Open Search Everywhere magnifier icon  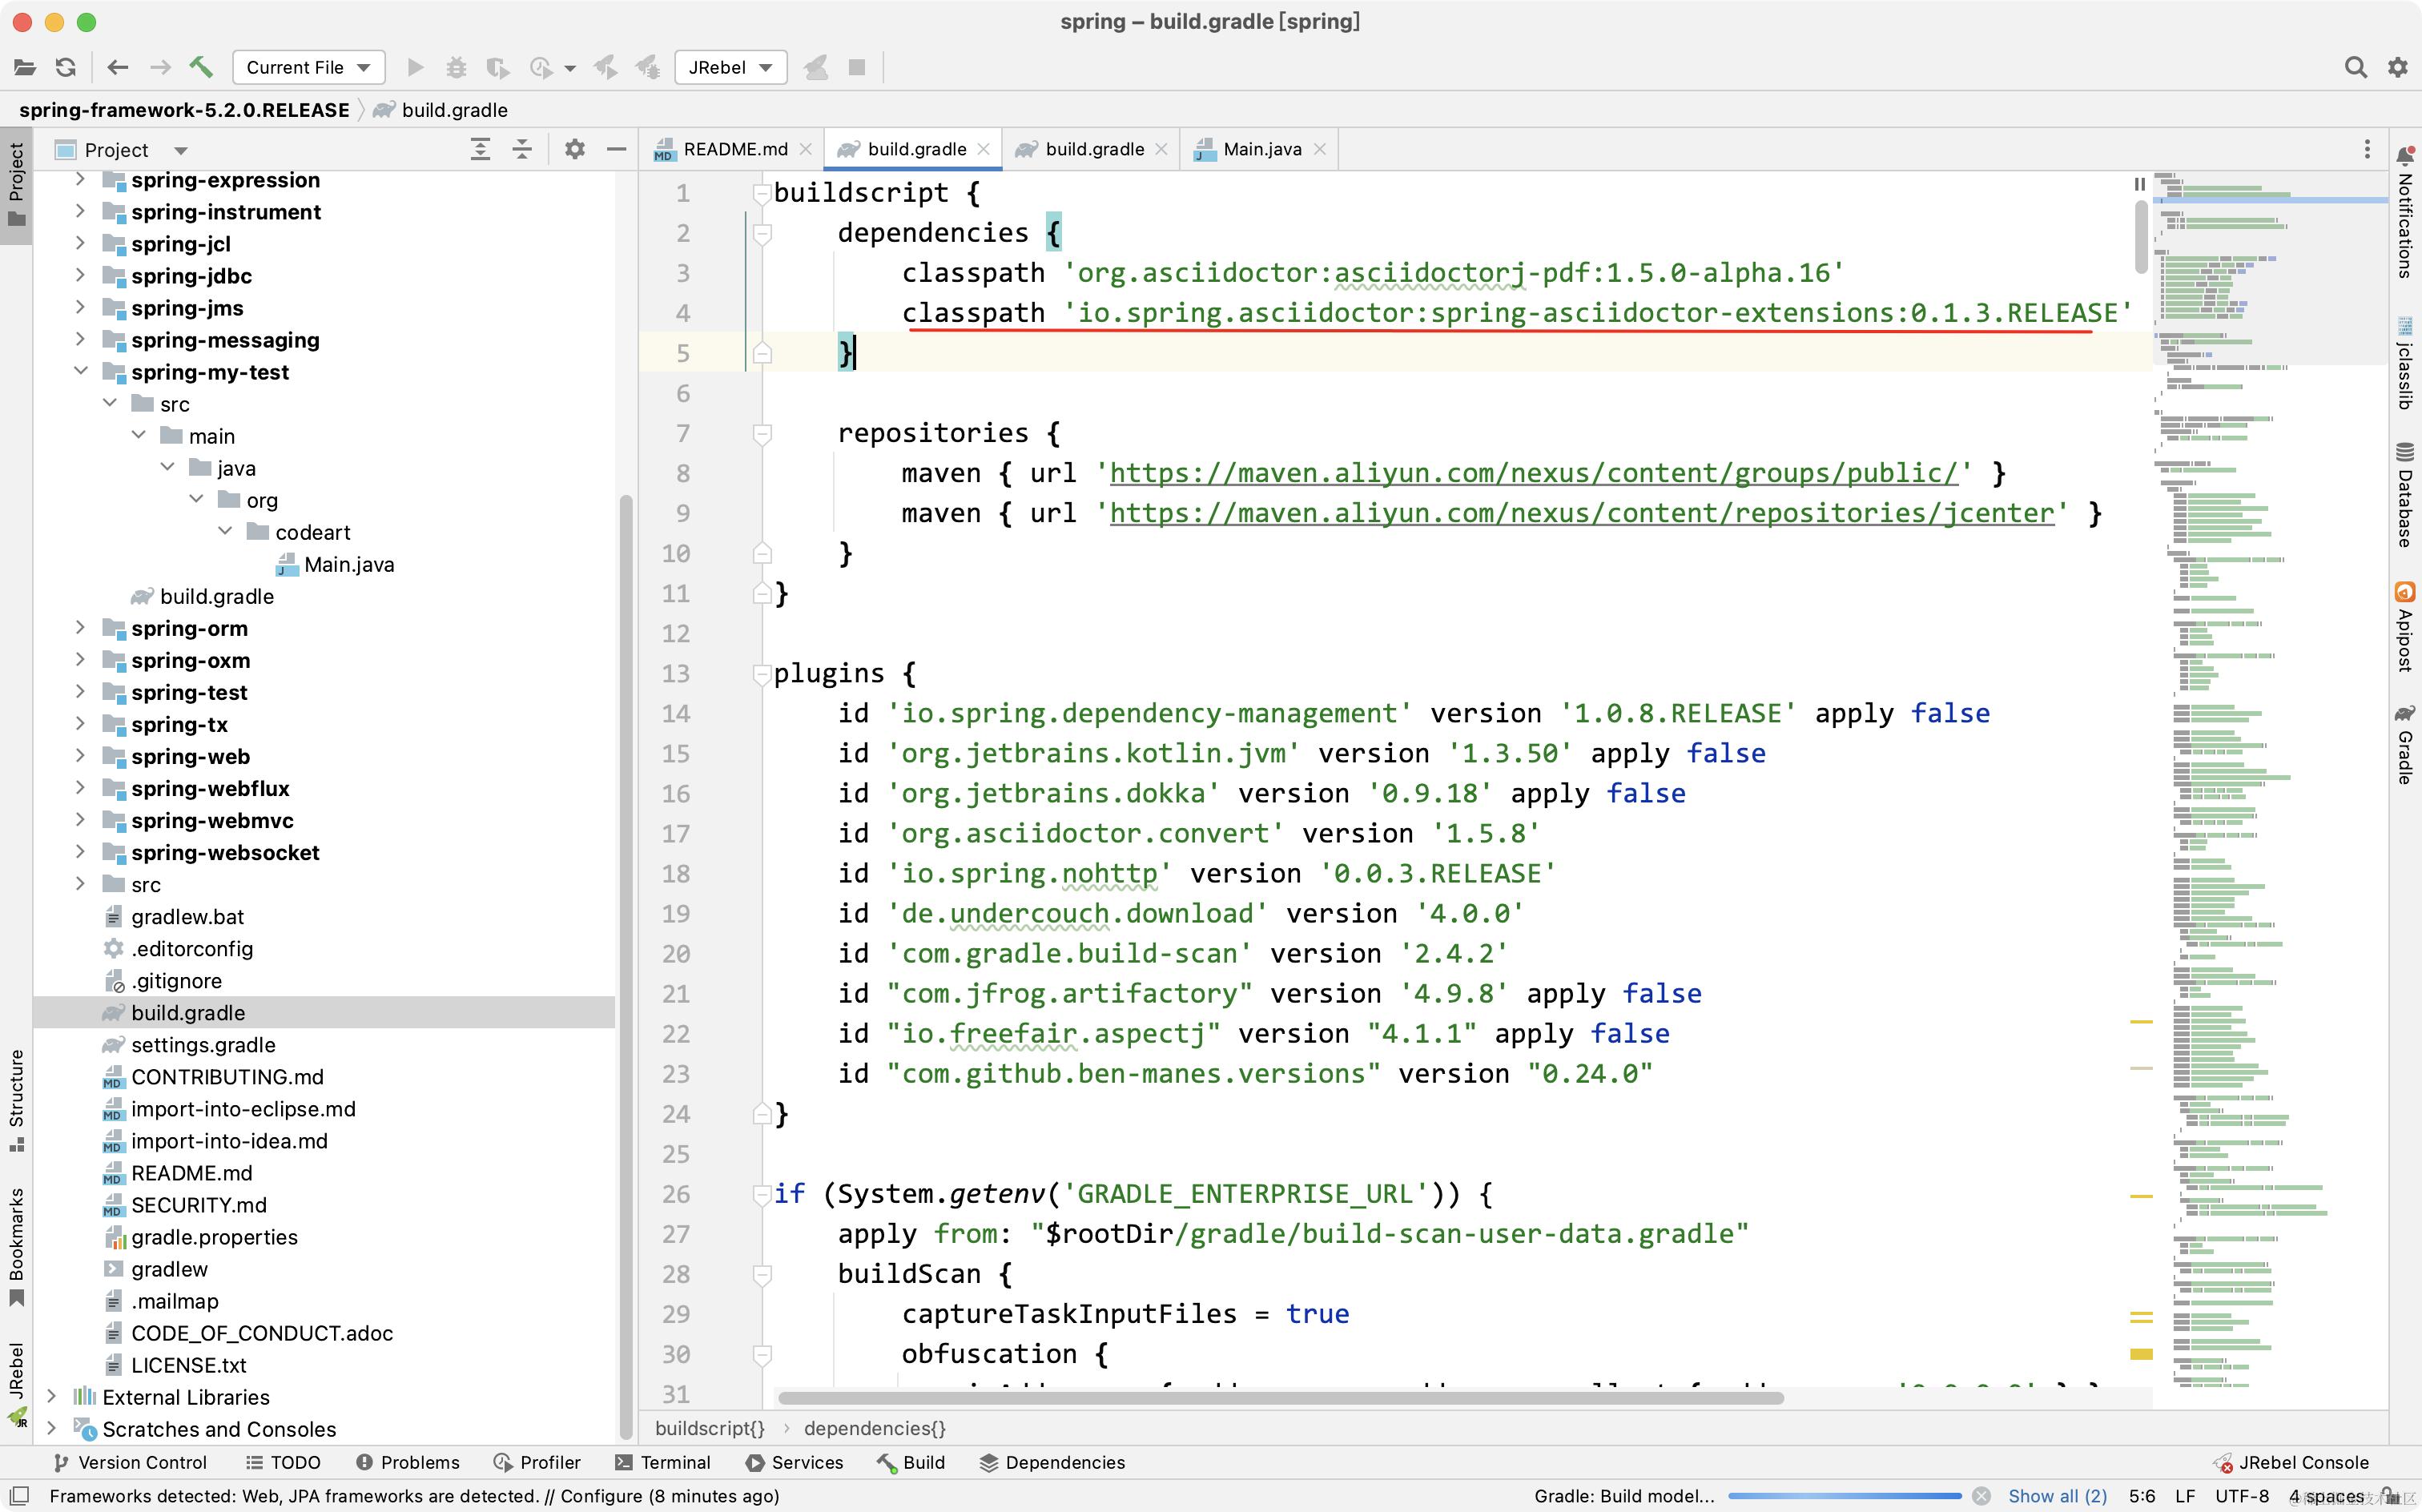click(x=2355, y=67)
